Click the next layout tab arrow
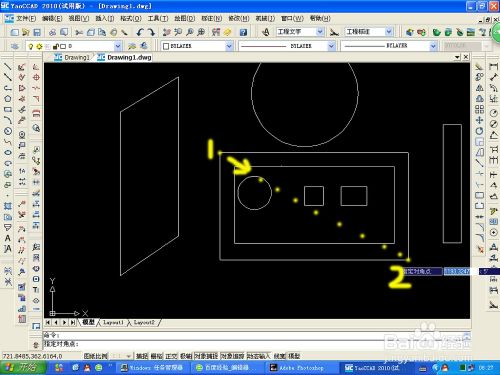The image size is (500, 375). pyautogui.click(x=64, y=322)
